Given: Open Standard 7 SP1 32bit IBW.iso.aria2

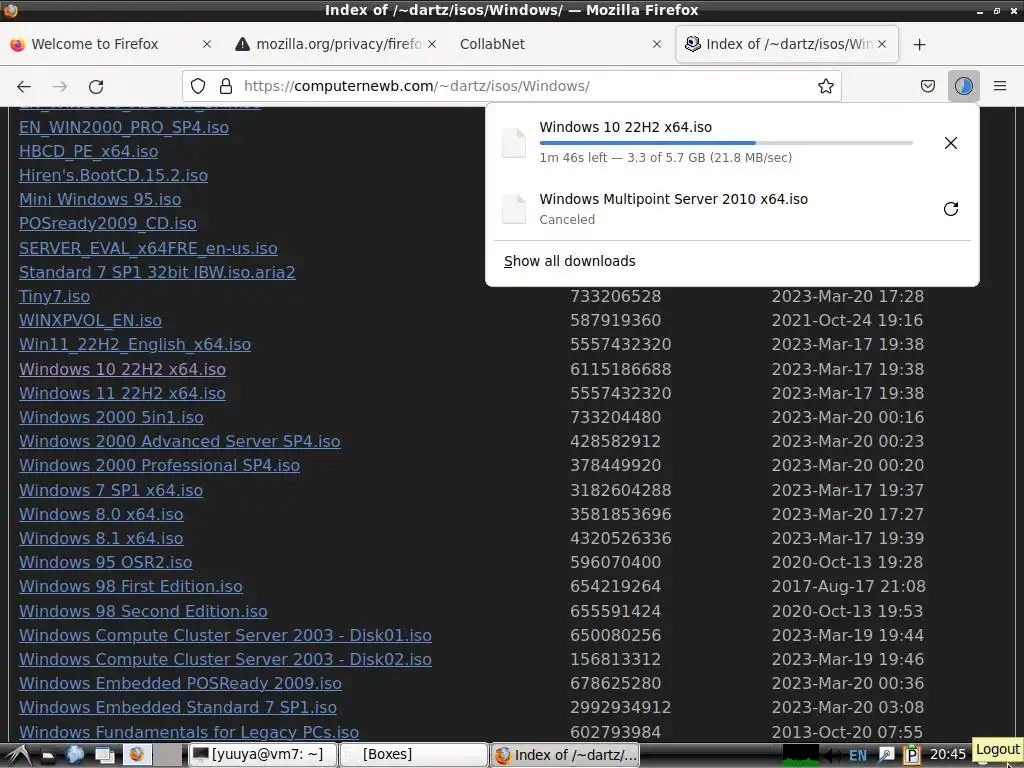Looking at the screenshot, I should [x=157, y=272].
